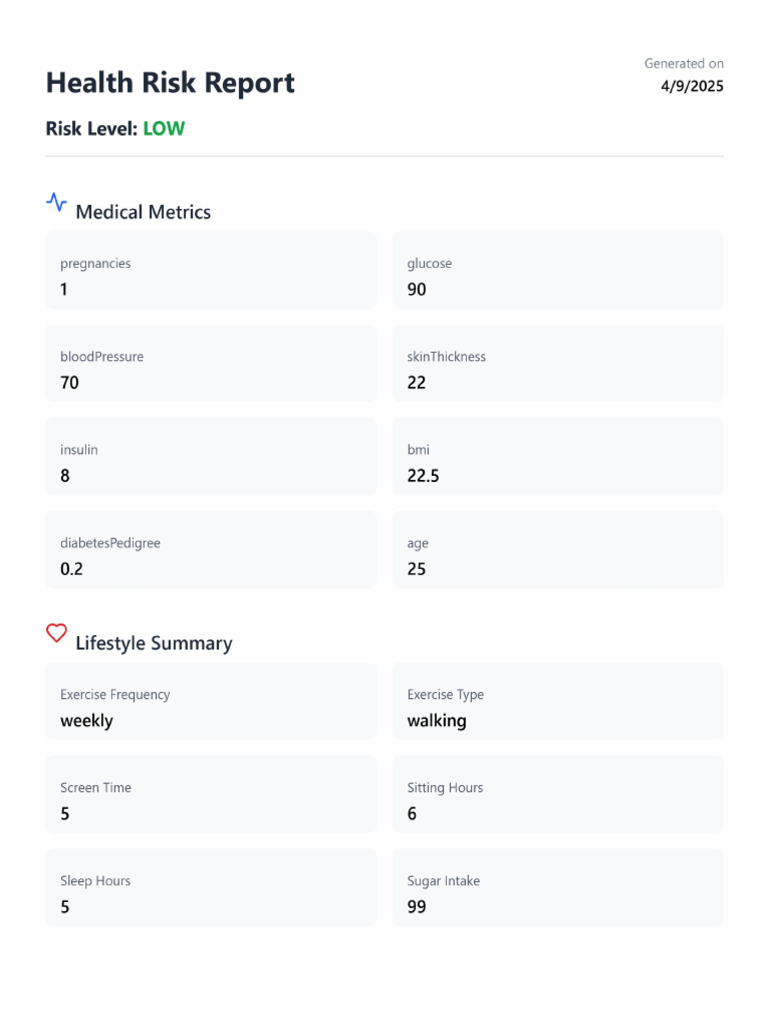Viewport: 768px width, 1024px height.
Task: Click the Health Risk Report title
Action: [170, 83]
